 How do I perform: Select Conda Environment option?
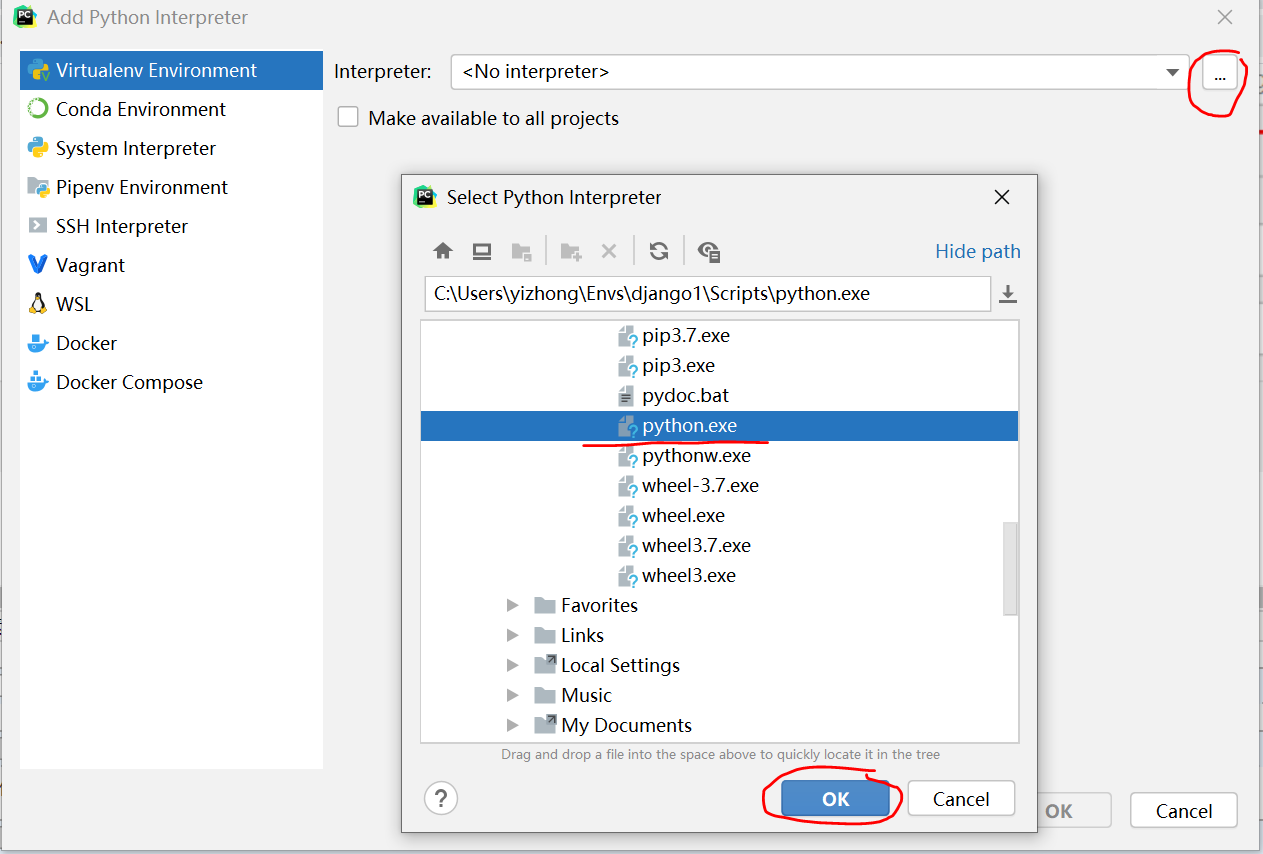click(171, 109)
